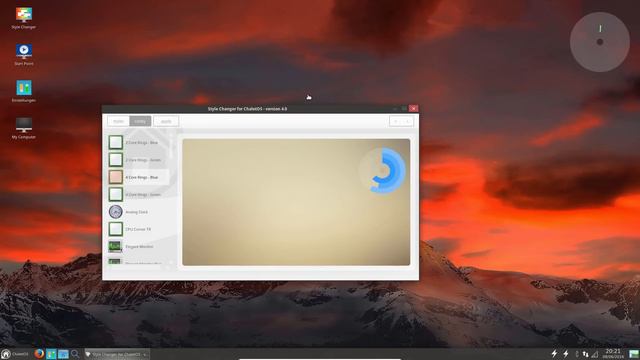Open the file manager taskbar icon
This screenshot has width=640, height=360.
pyautogui.click(x=63, y=354)
